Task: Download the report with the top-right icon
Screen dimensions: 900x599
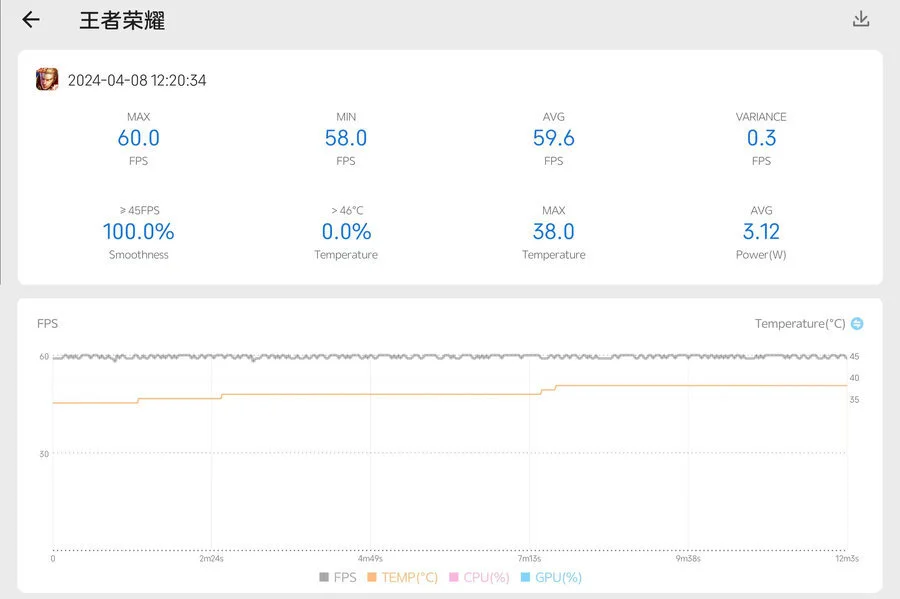Action: point(860,19)
